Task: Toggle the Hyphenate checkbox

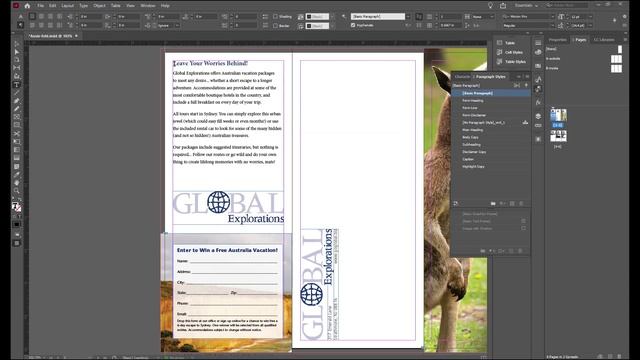Action: point(353,25)
